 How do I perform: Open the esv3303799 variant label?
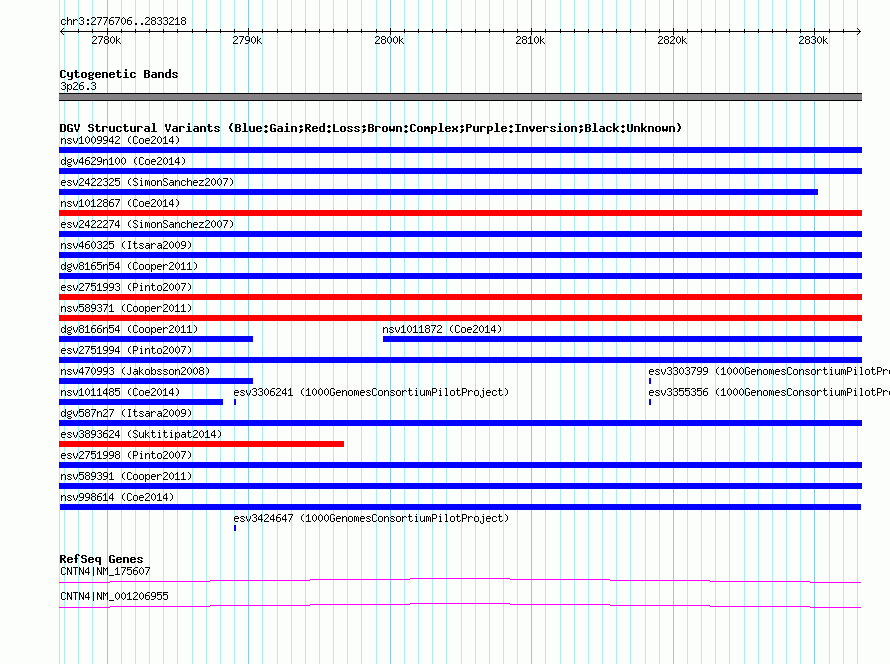click(769, 371)
